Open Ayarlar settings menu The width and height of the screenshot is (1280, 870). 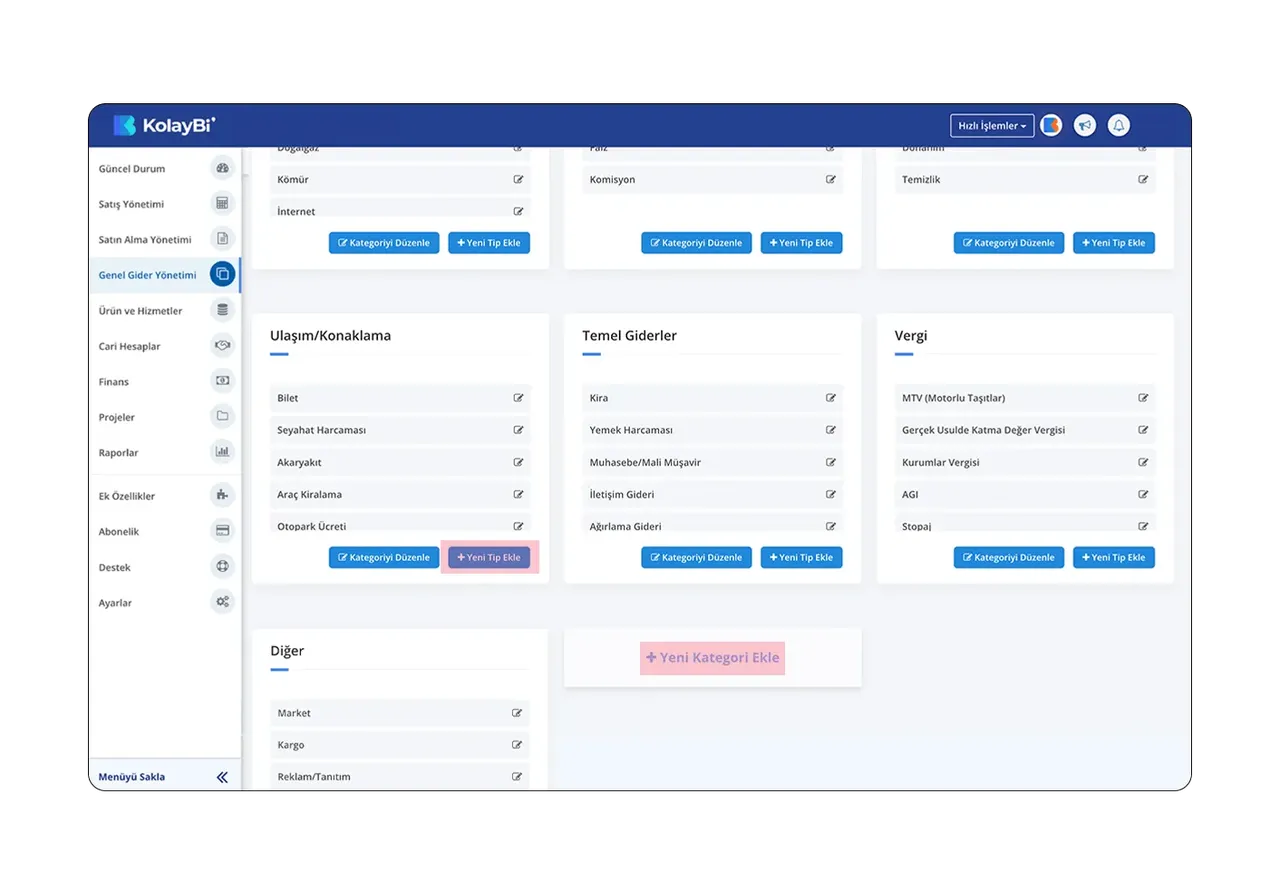(x=164, y=603)
